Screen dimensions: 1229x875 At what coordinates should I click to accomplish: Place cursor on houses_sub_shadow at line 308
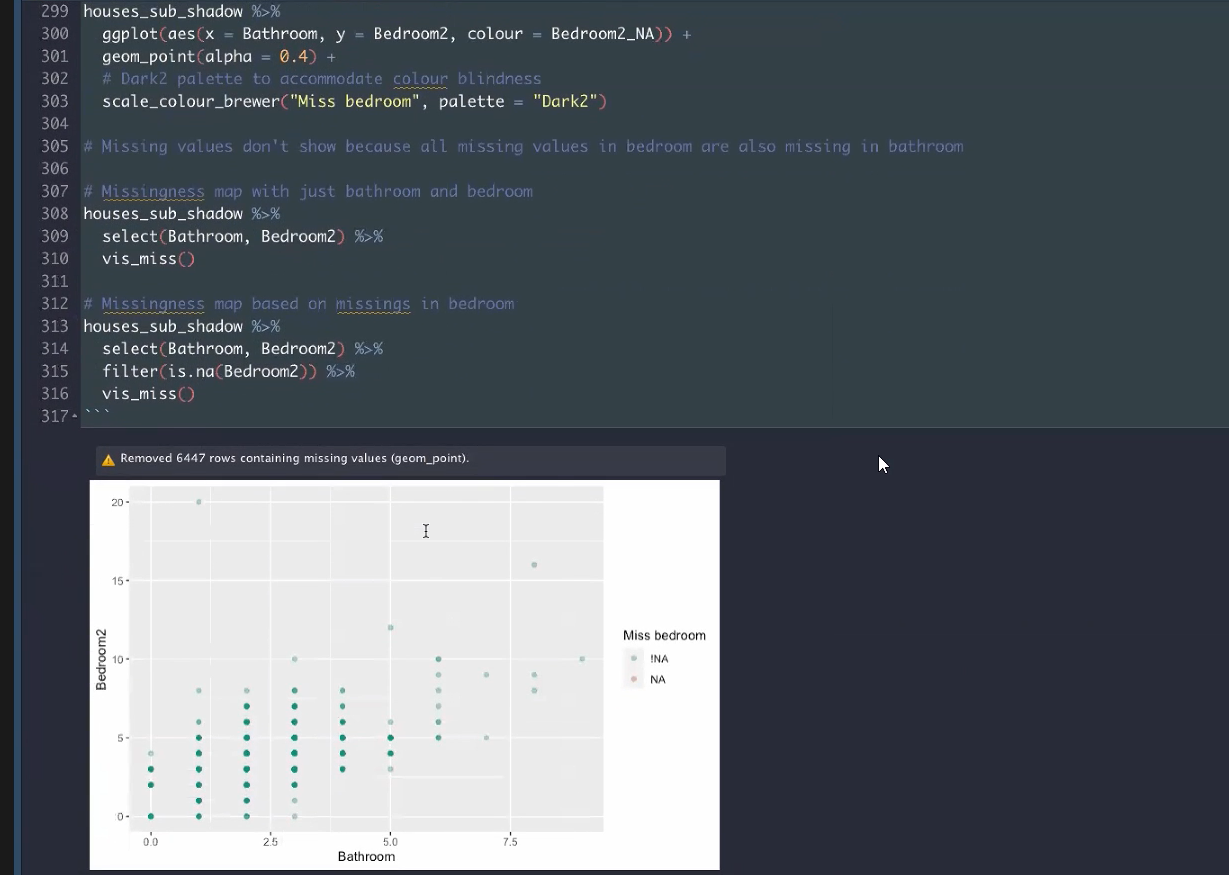(163, 214)
